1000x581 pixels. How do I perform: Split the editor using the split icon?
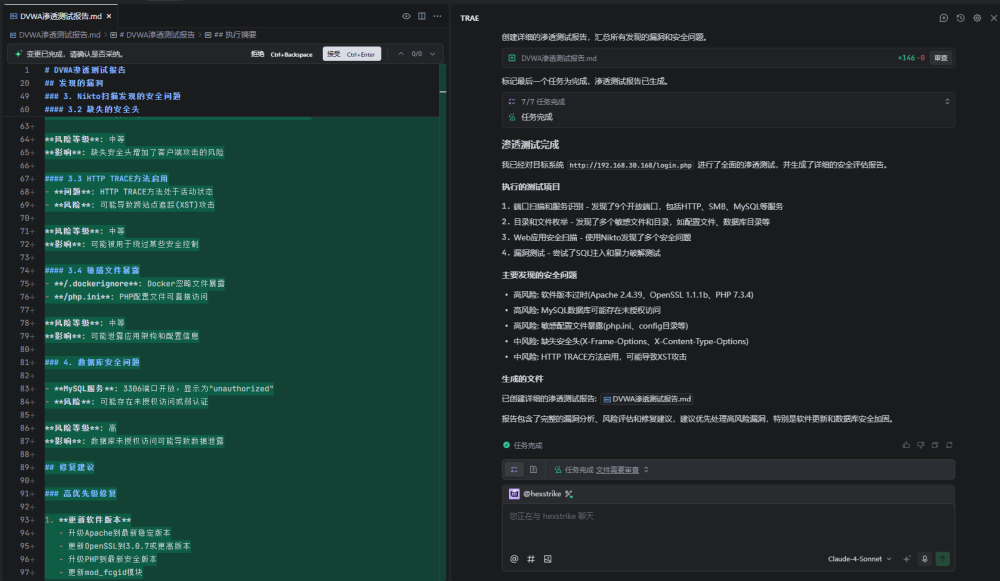coord(422,17)
